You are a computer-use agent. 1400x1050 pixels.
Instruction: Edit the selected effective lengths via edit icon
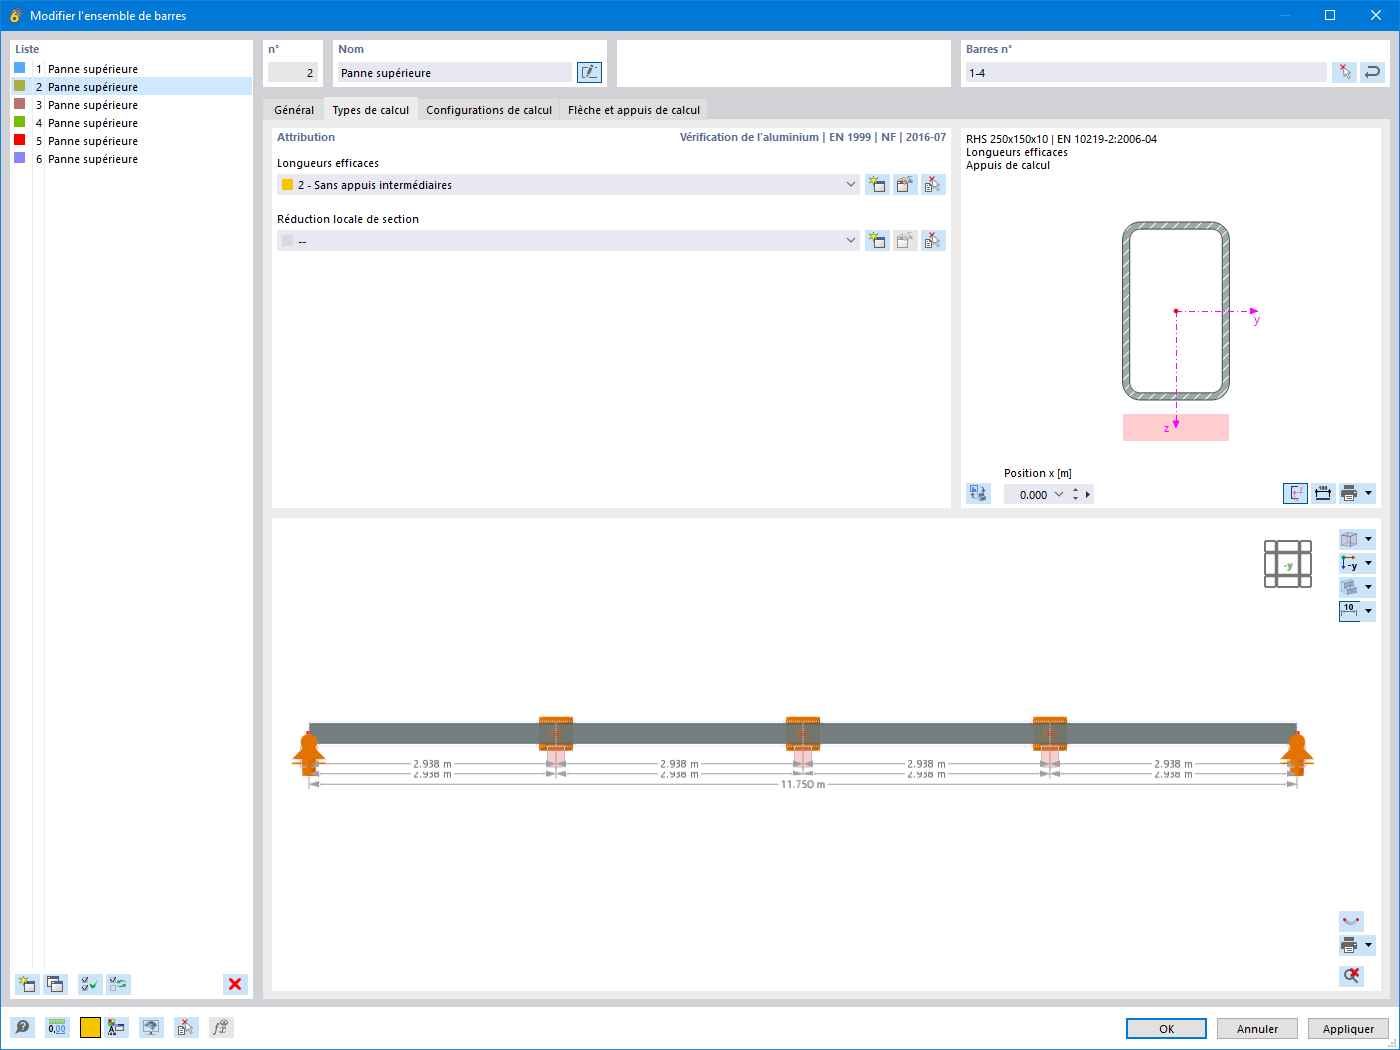click(x=904, y=184)
